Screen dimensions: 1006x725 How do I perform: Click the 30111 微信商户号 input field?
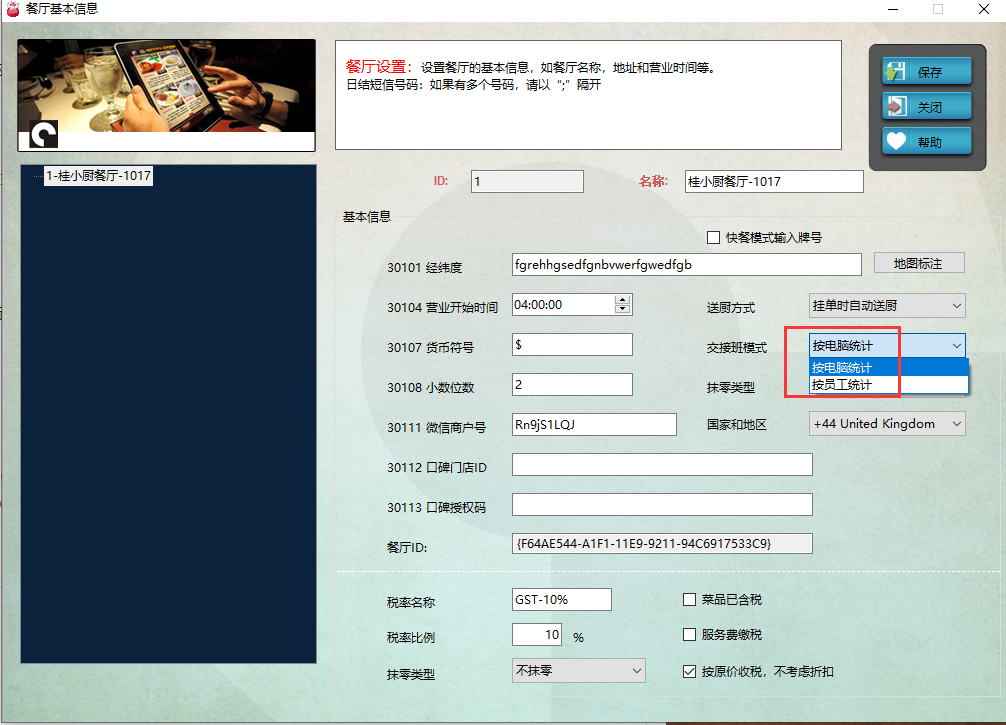tap(594, 424)
